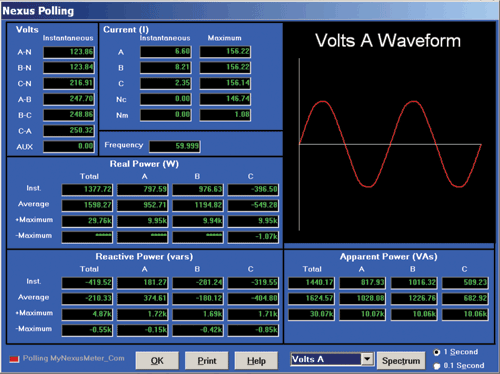The width and height of the screenshot is (500, 374).
Task: Click Real Power total average 1598.27
Action: (87, 205)
